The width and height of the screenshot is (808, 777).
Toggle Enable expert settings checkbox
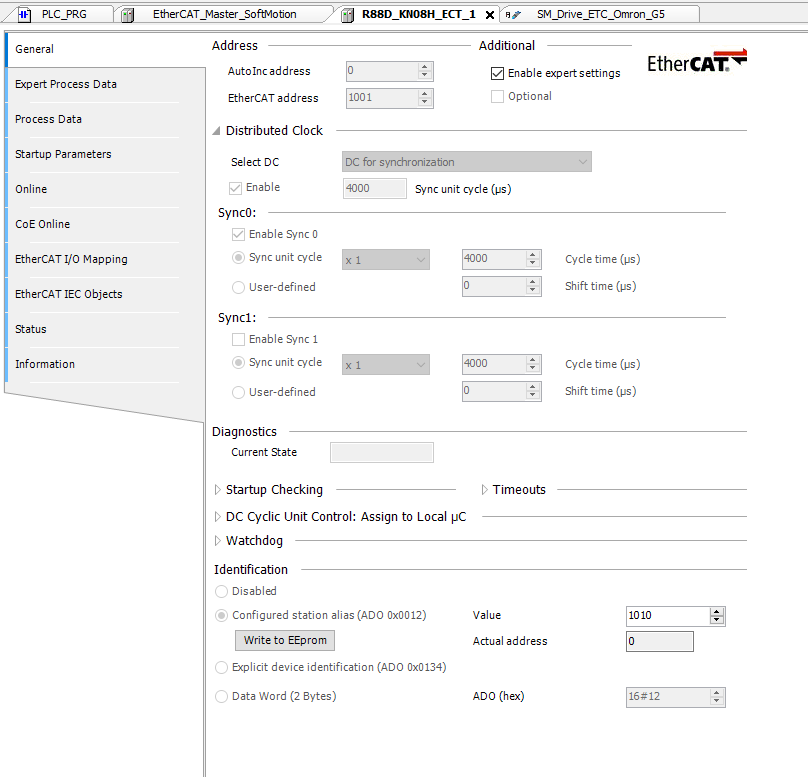click(497, 73)
